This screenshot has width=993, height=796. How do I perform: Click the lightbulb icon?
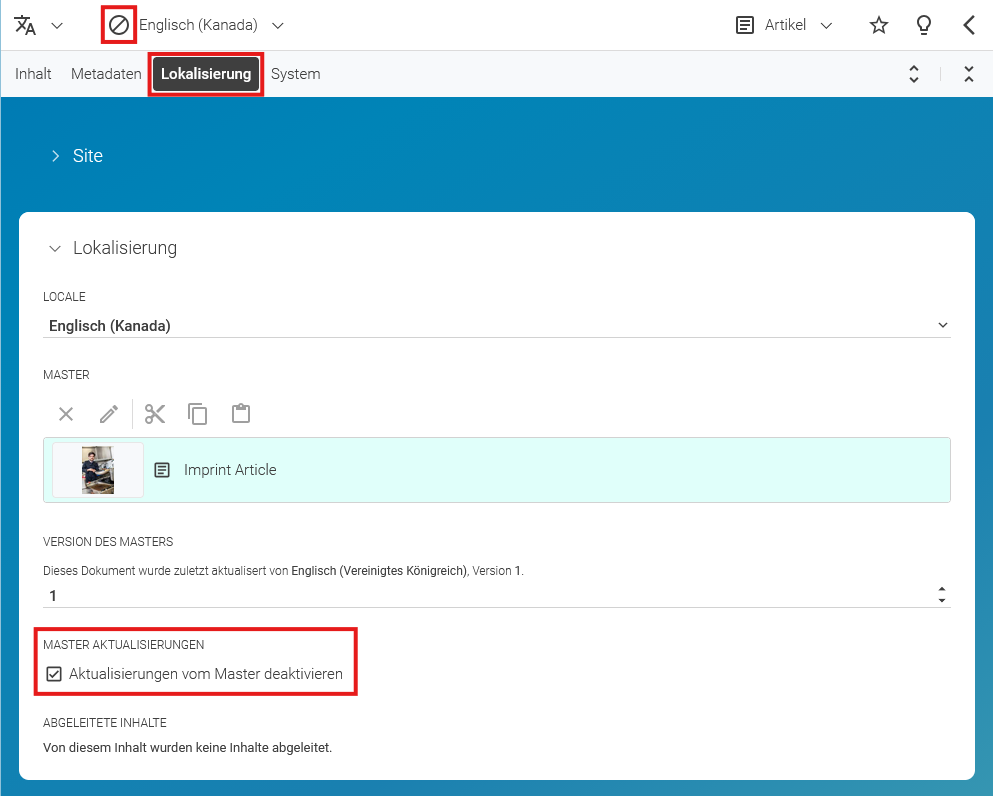tap(923, 25)
